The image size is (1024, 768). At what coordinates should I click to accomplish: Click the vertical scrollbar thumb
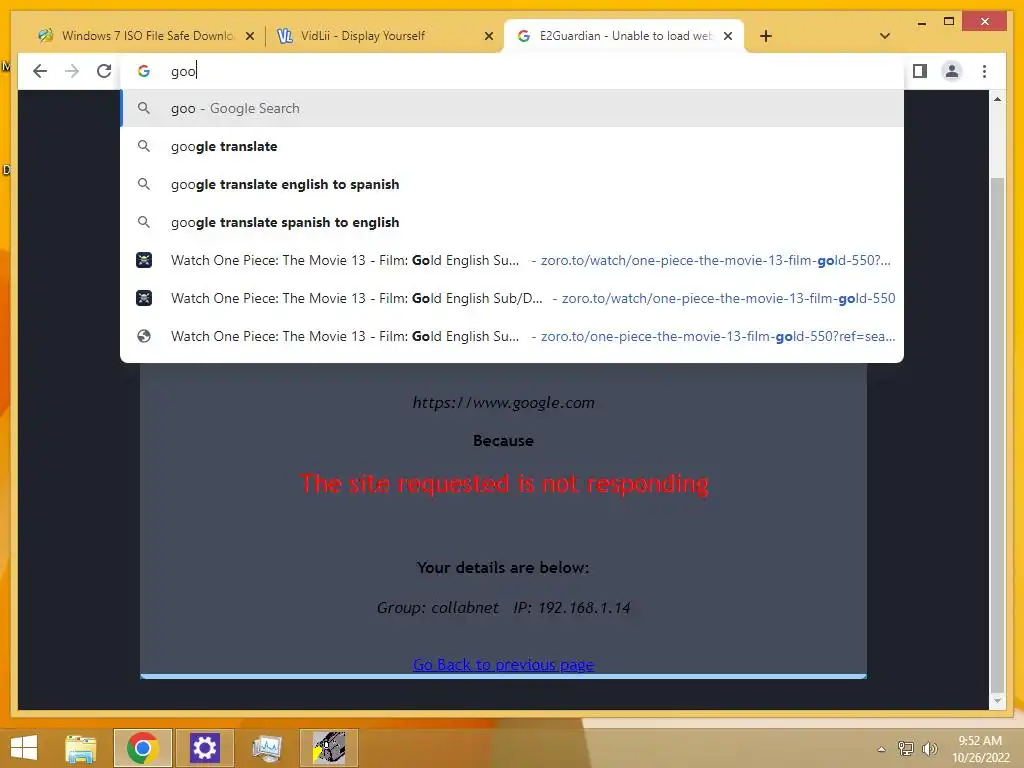[997, 434]
